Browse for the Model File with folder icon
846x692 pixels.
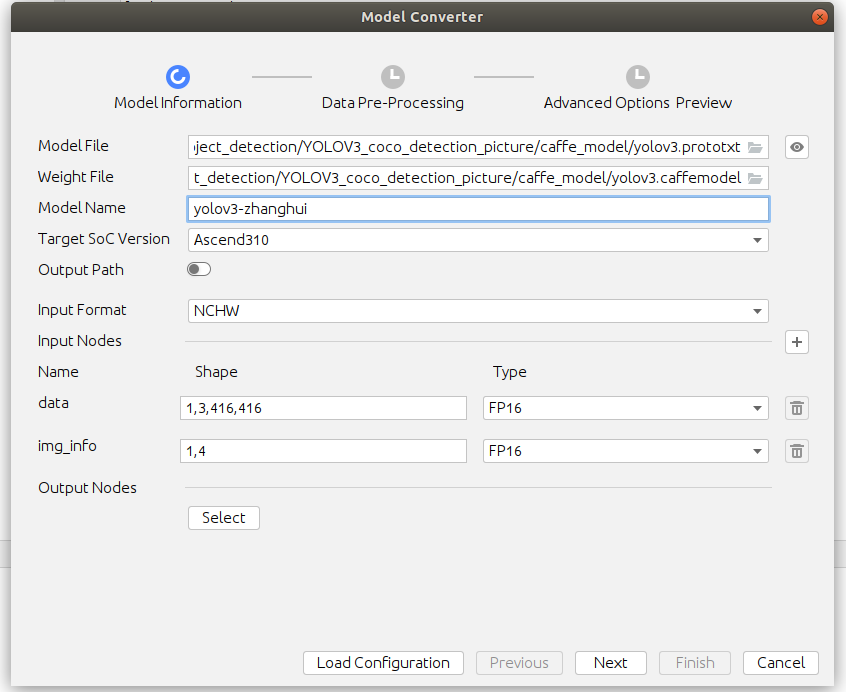[x=755, y=147]
